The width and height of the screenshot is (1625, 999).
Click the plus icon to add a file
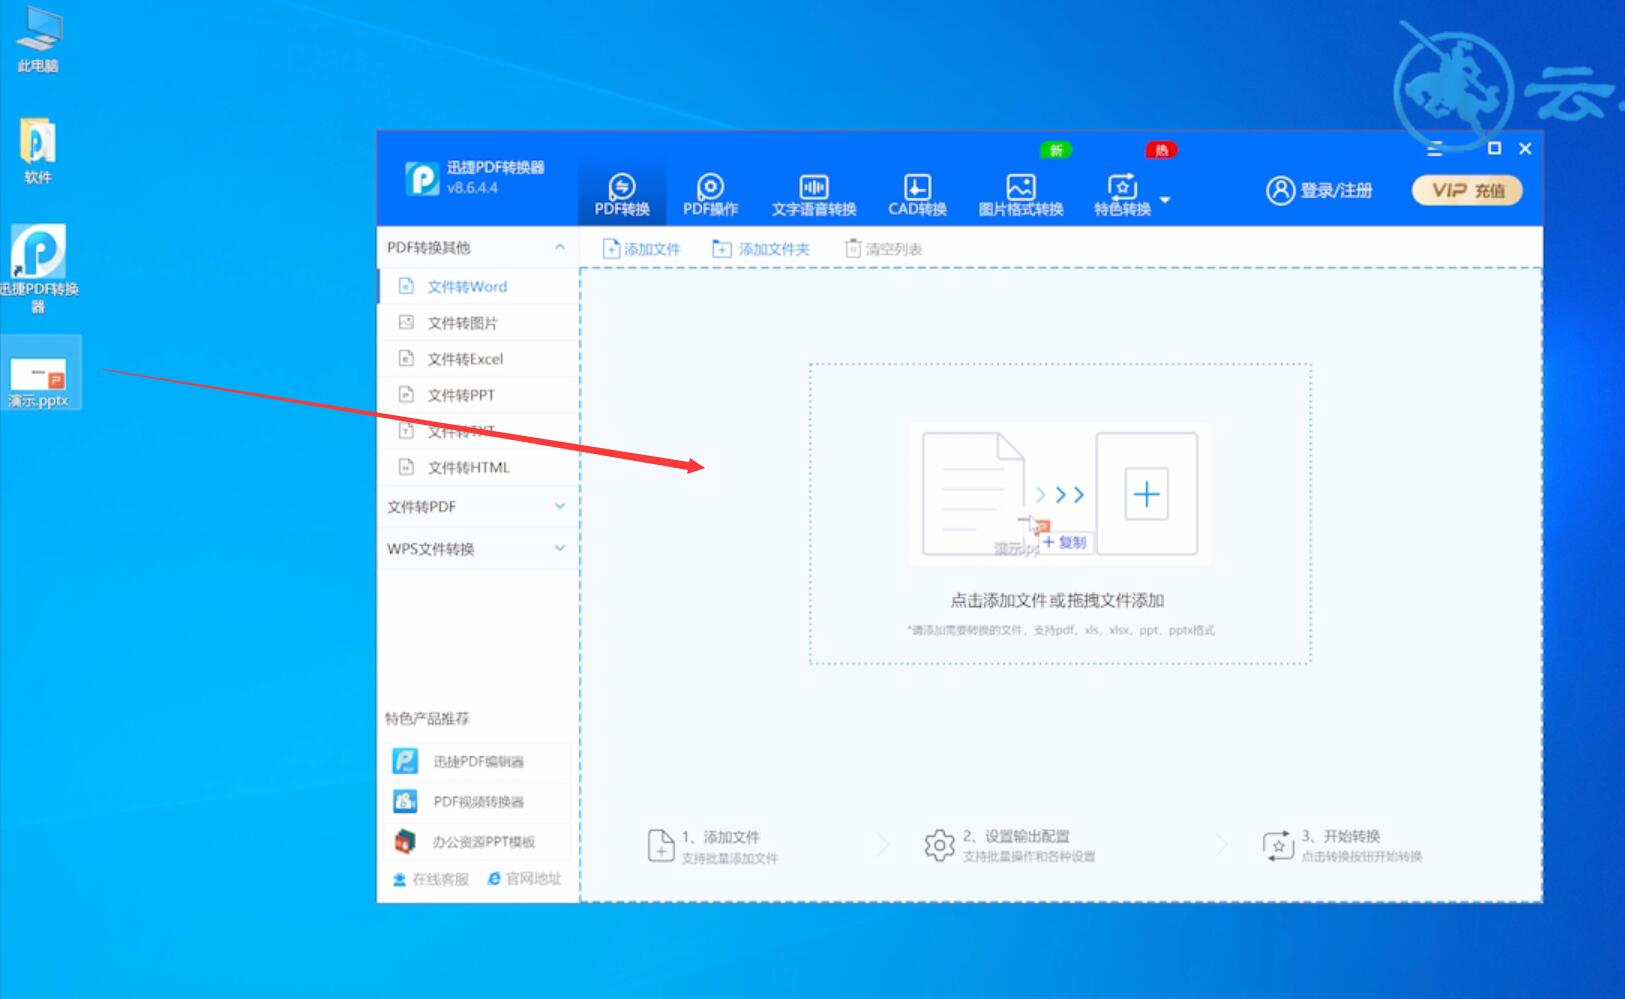point(1146,494)
